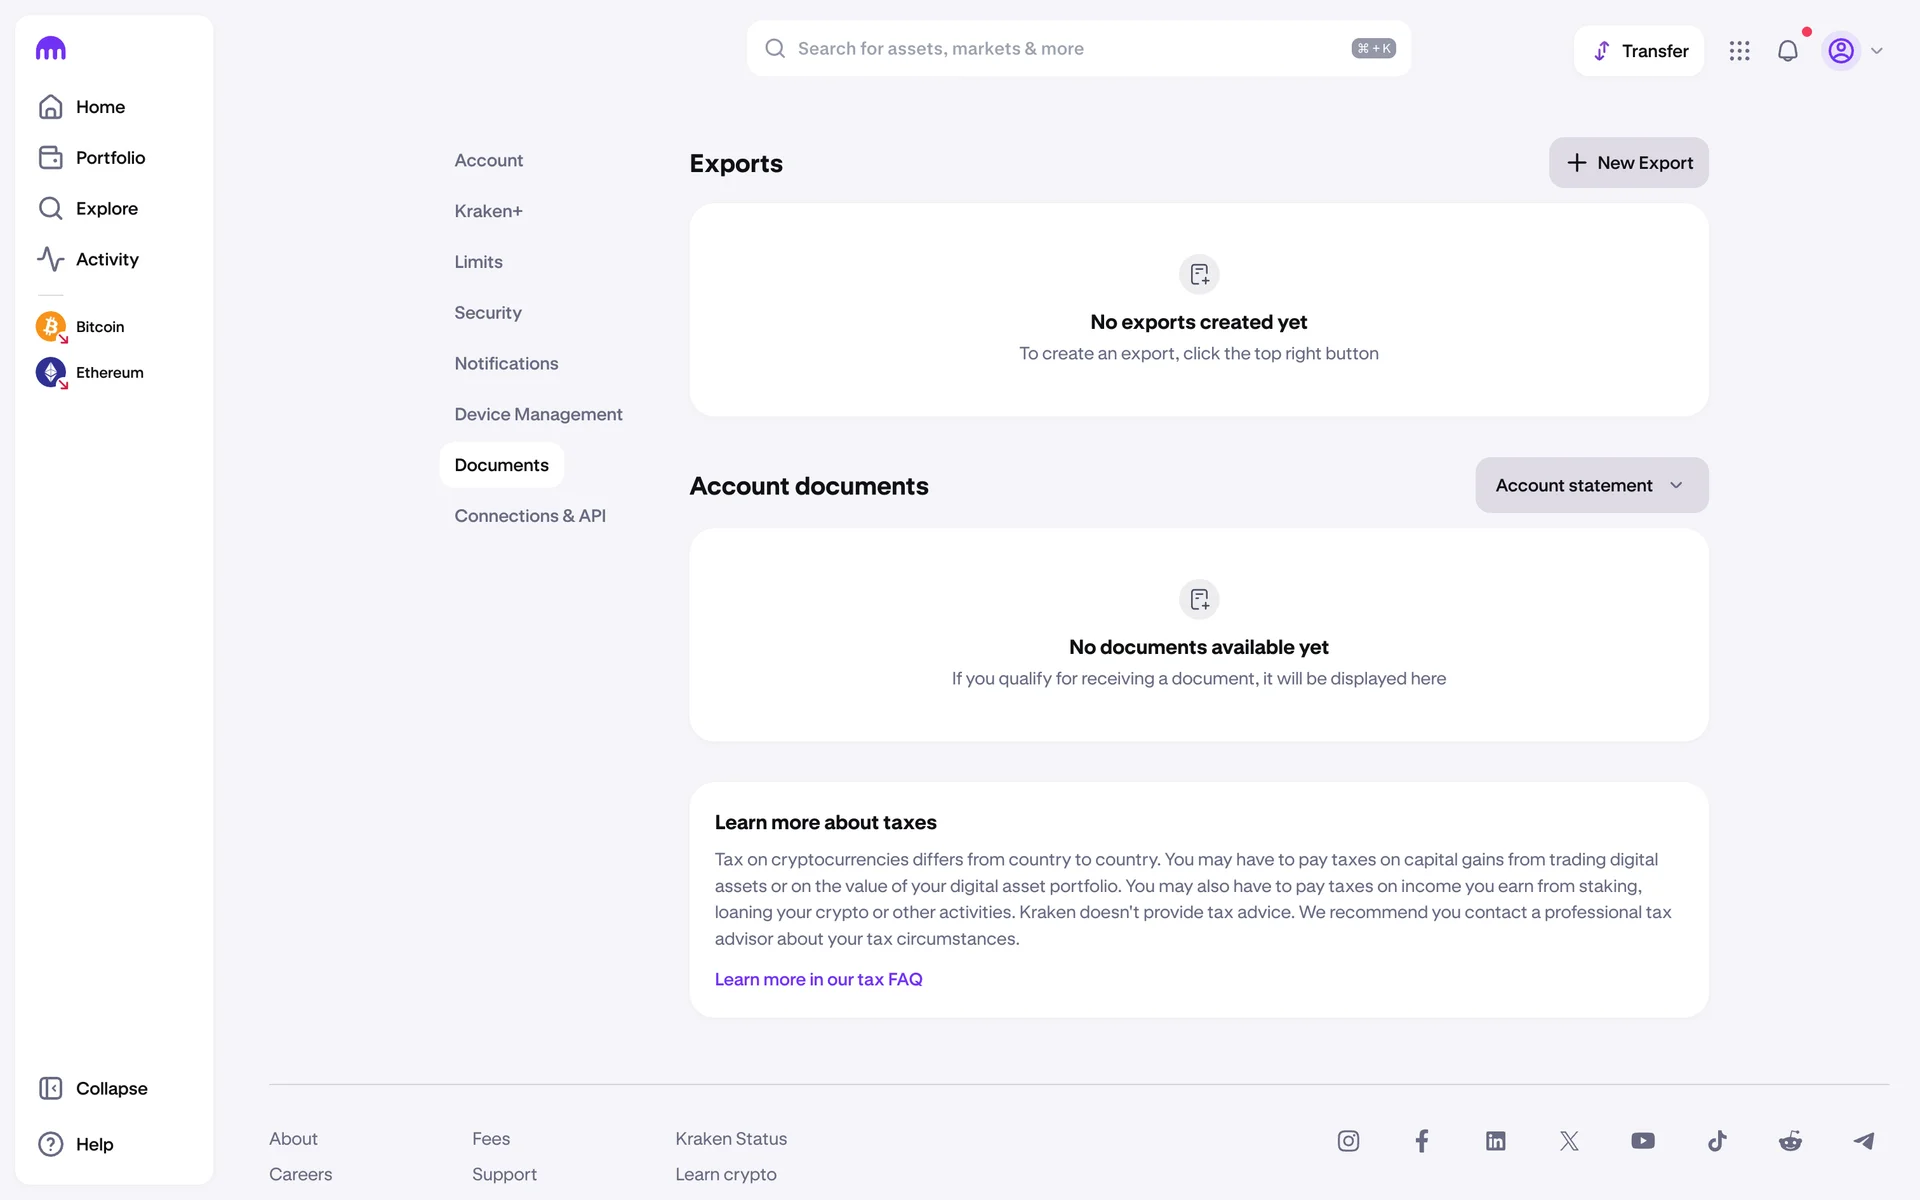Collapse the left sidebar
1920x1200 pixels.
click(93, 1088)
